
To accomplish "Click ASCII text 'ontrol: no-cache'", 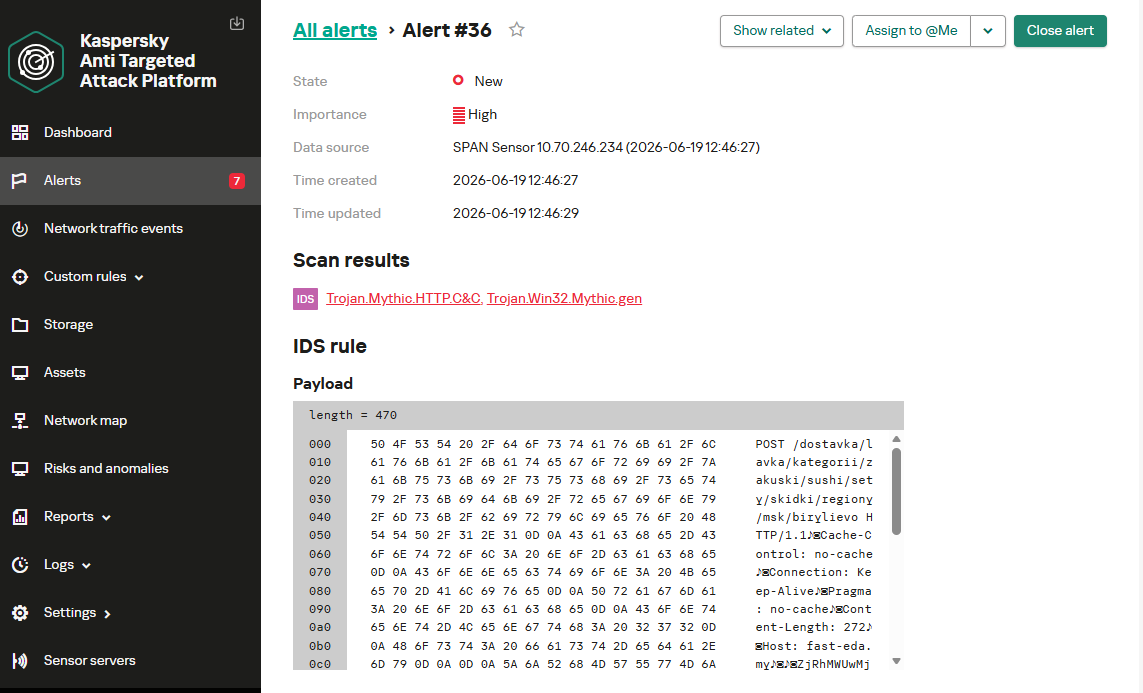I will click(814, 555).
